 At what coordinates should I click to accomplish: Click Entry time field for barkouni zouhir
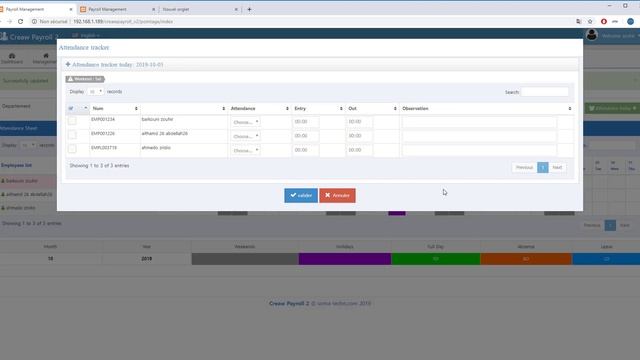tap(306, 122)
